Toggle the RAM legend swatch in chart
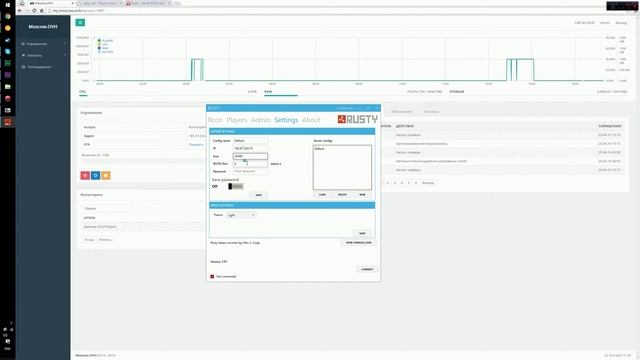Image resolution: width=640 pixels, height=360 pixels. tap(99, 48)
